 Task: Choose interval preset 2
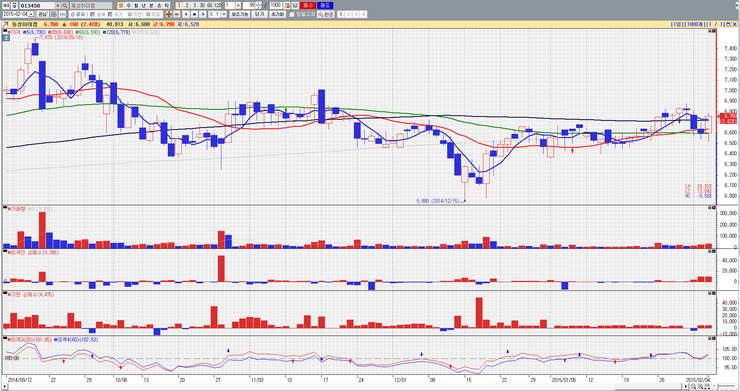[x=186, y=5]
